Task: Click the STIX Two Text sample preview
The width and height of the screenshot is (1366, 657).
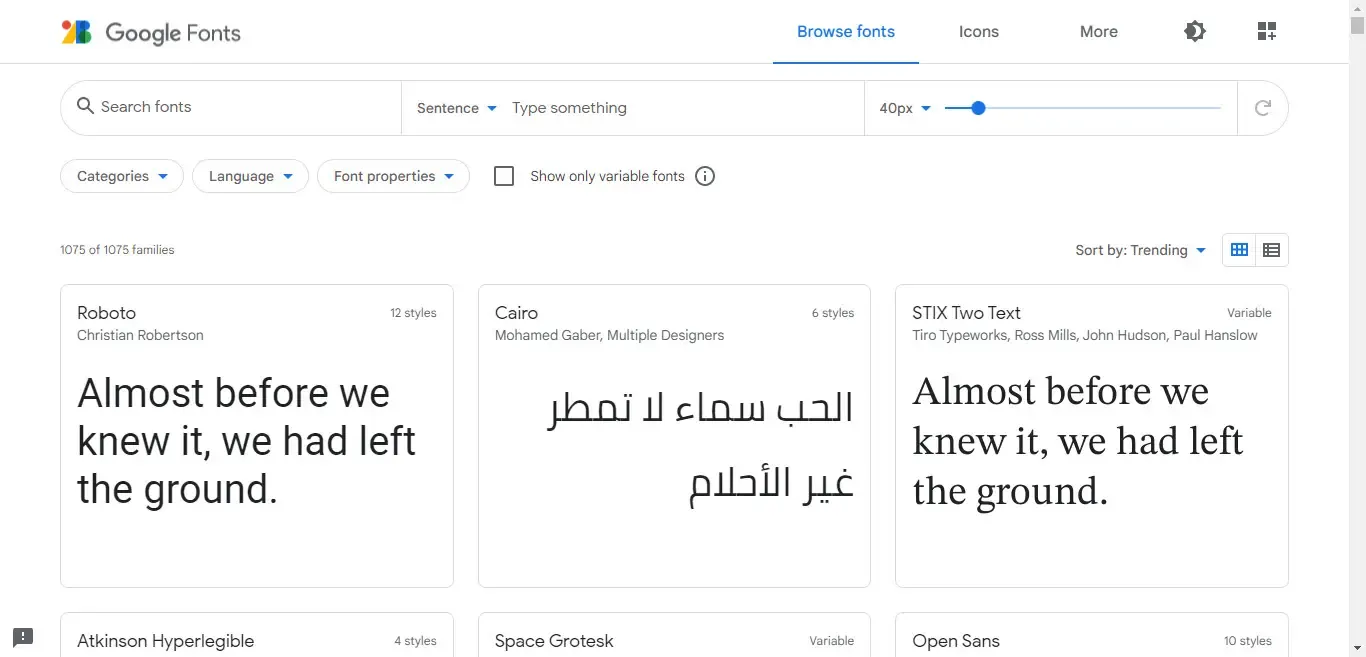Action: coord(1078,441)
